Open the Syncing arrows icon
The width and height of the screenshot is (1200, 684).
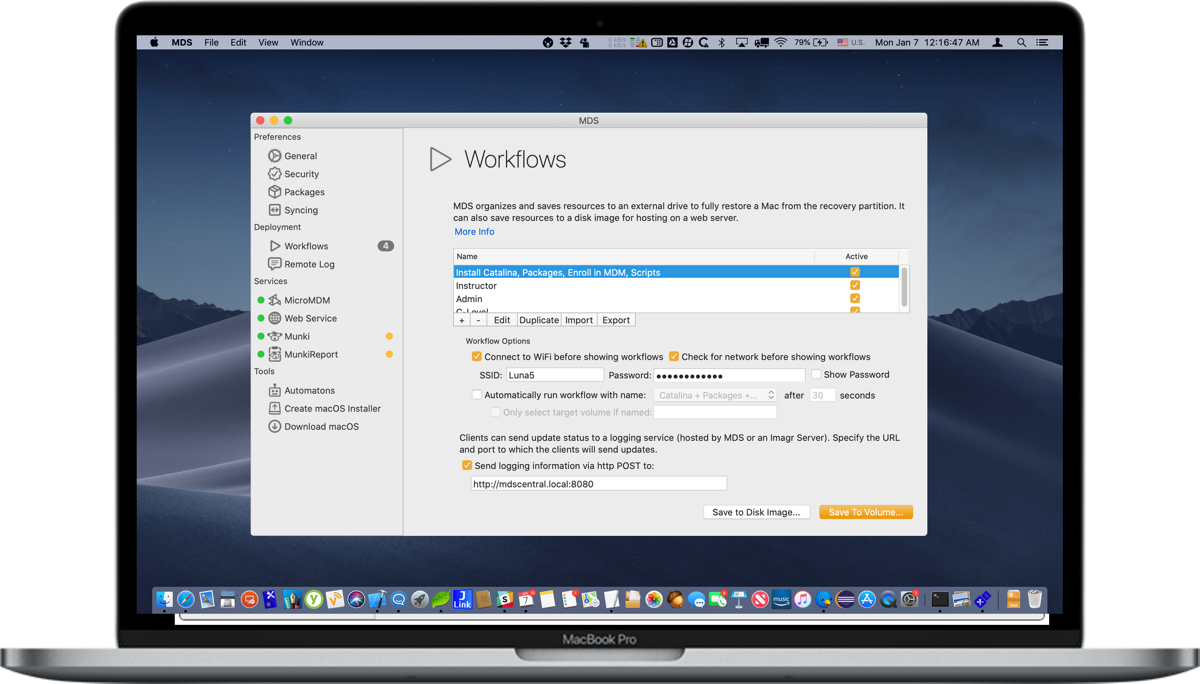(274, 210)
